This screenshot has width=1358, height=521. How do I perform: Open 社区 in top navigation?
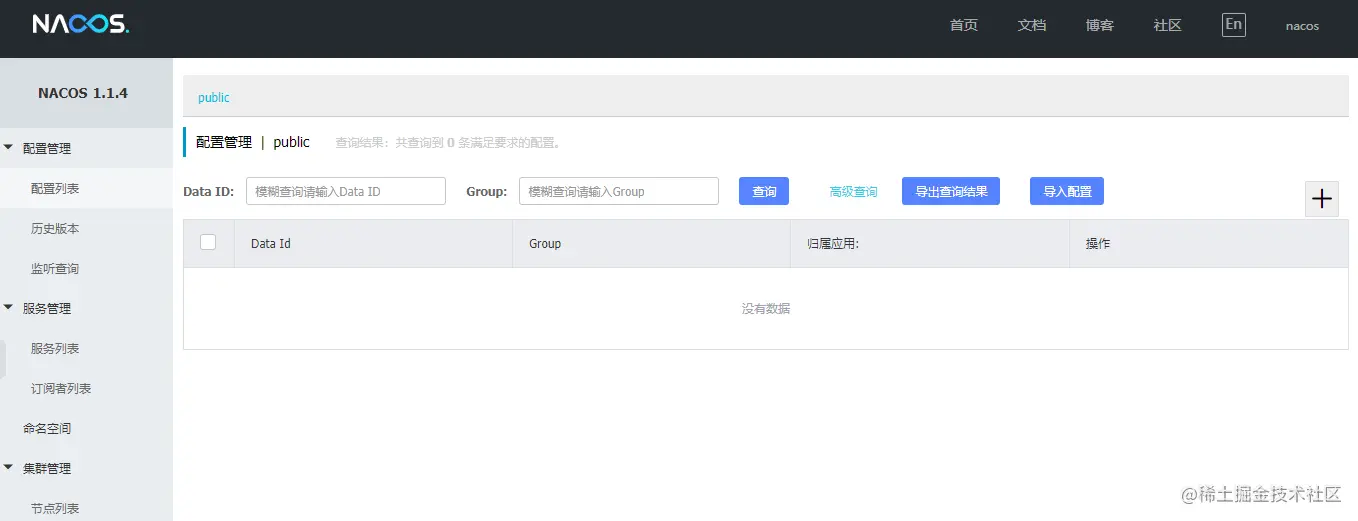click(x=1168, y=26)
